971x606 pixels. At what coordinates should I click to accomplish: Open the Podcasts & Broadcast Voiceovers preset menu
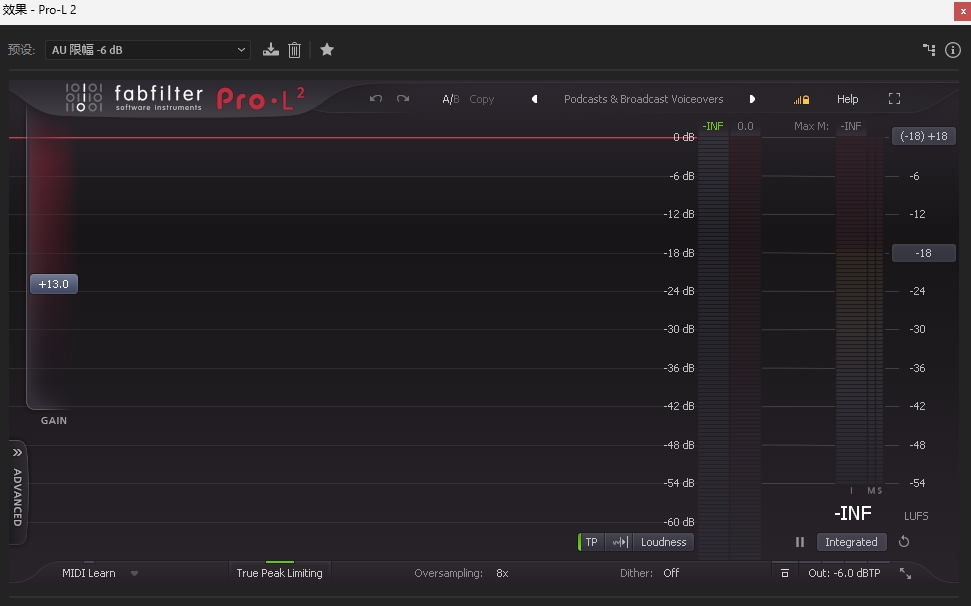[x=643, y=99]
